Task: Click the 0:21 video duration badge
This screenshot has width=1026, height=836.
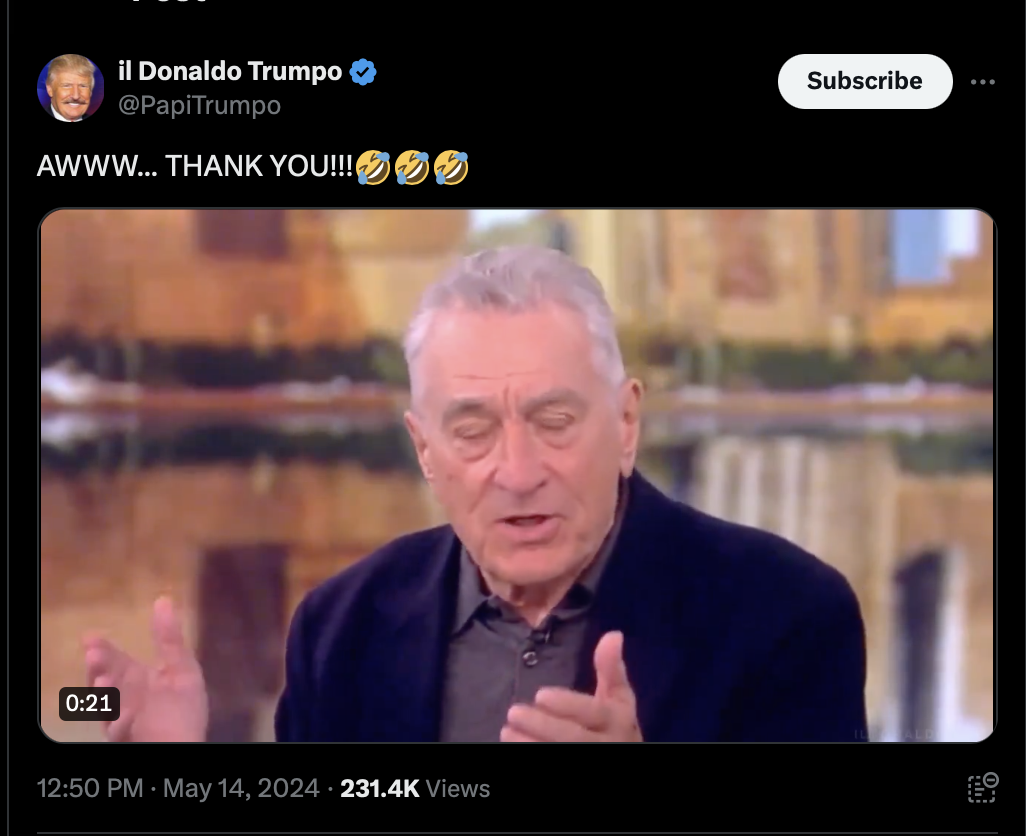Action: [x=89, y=703]
